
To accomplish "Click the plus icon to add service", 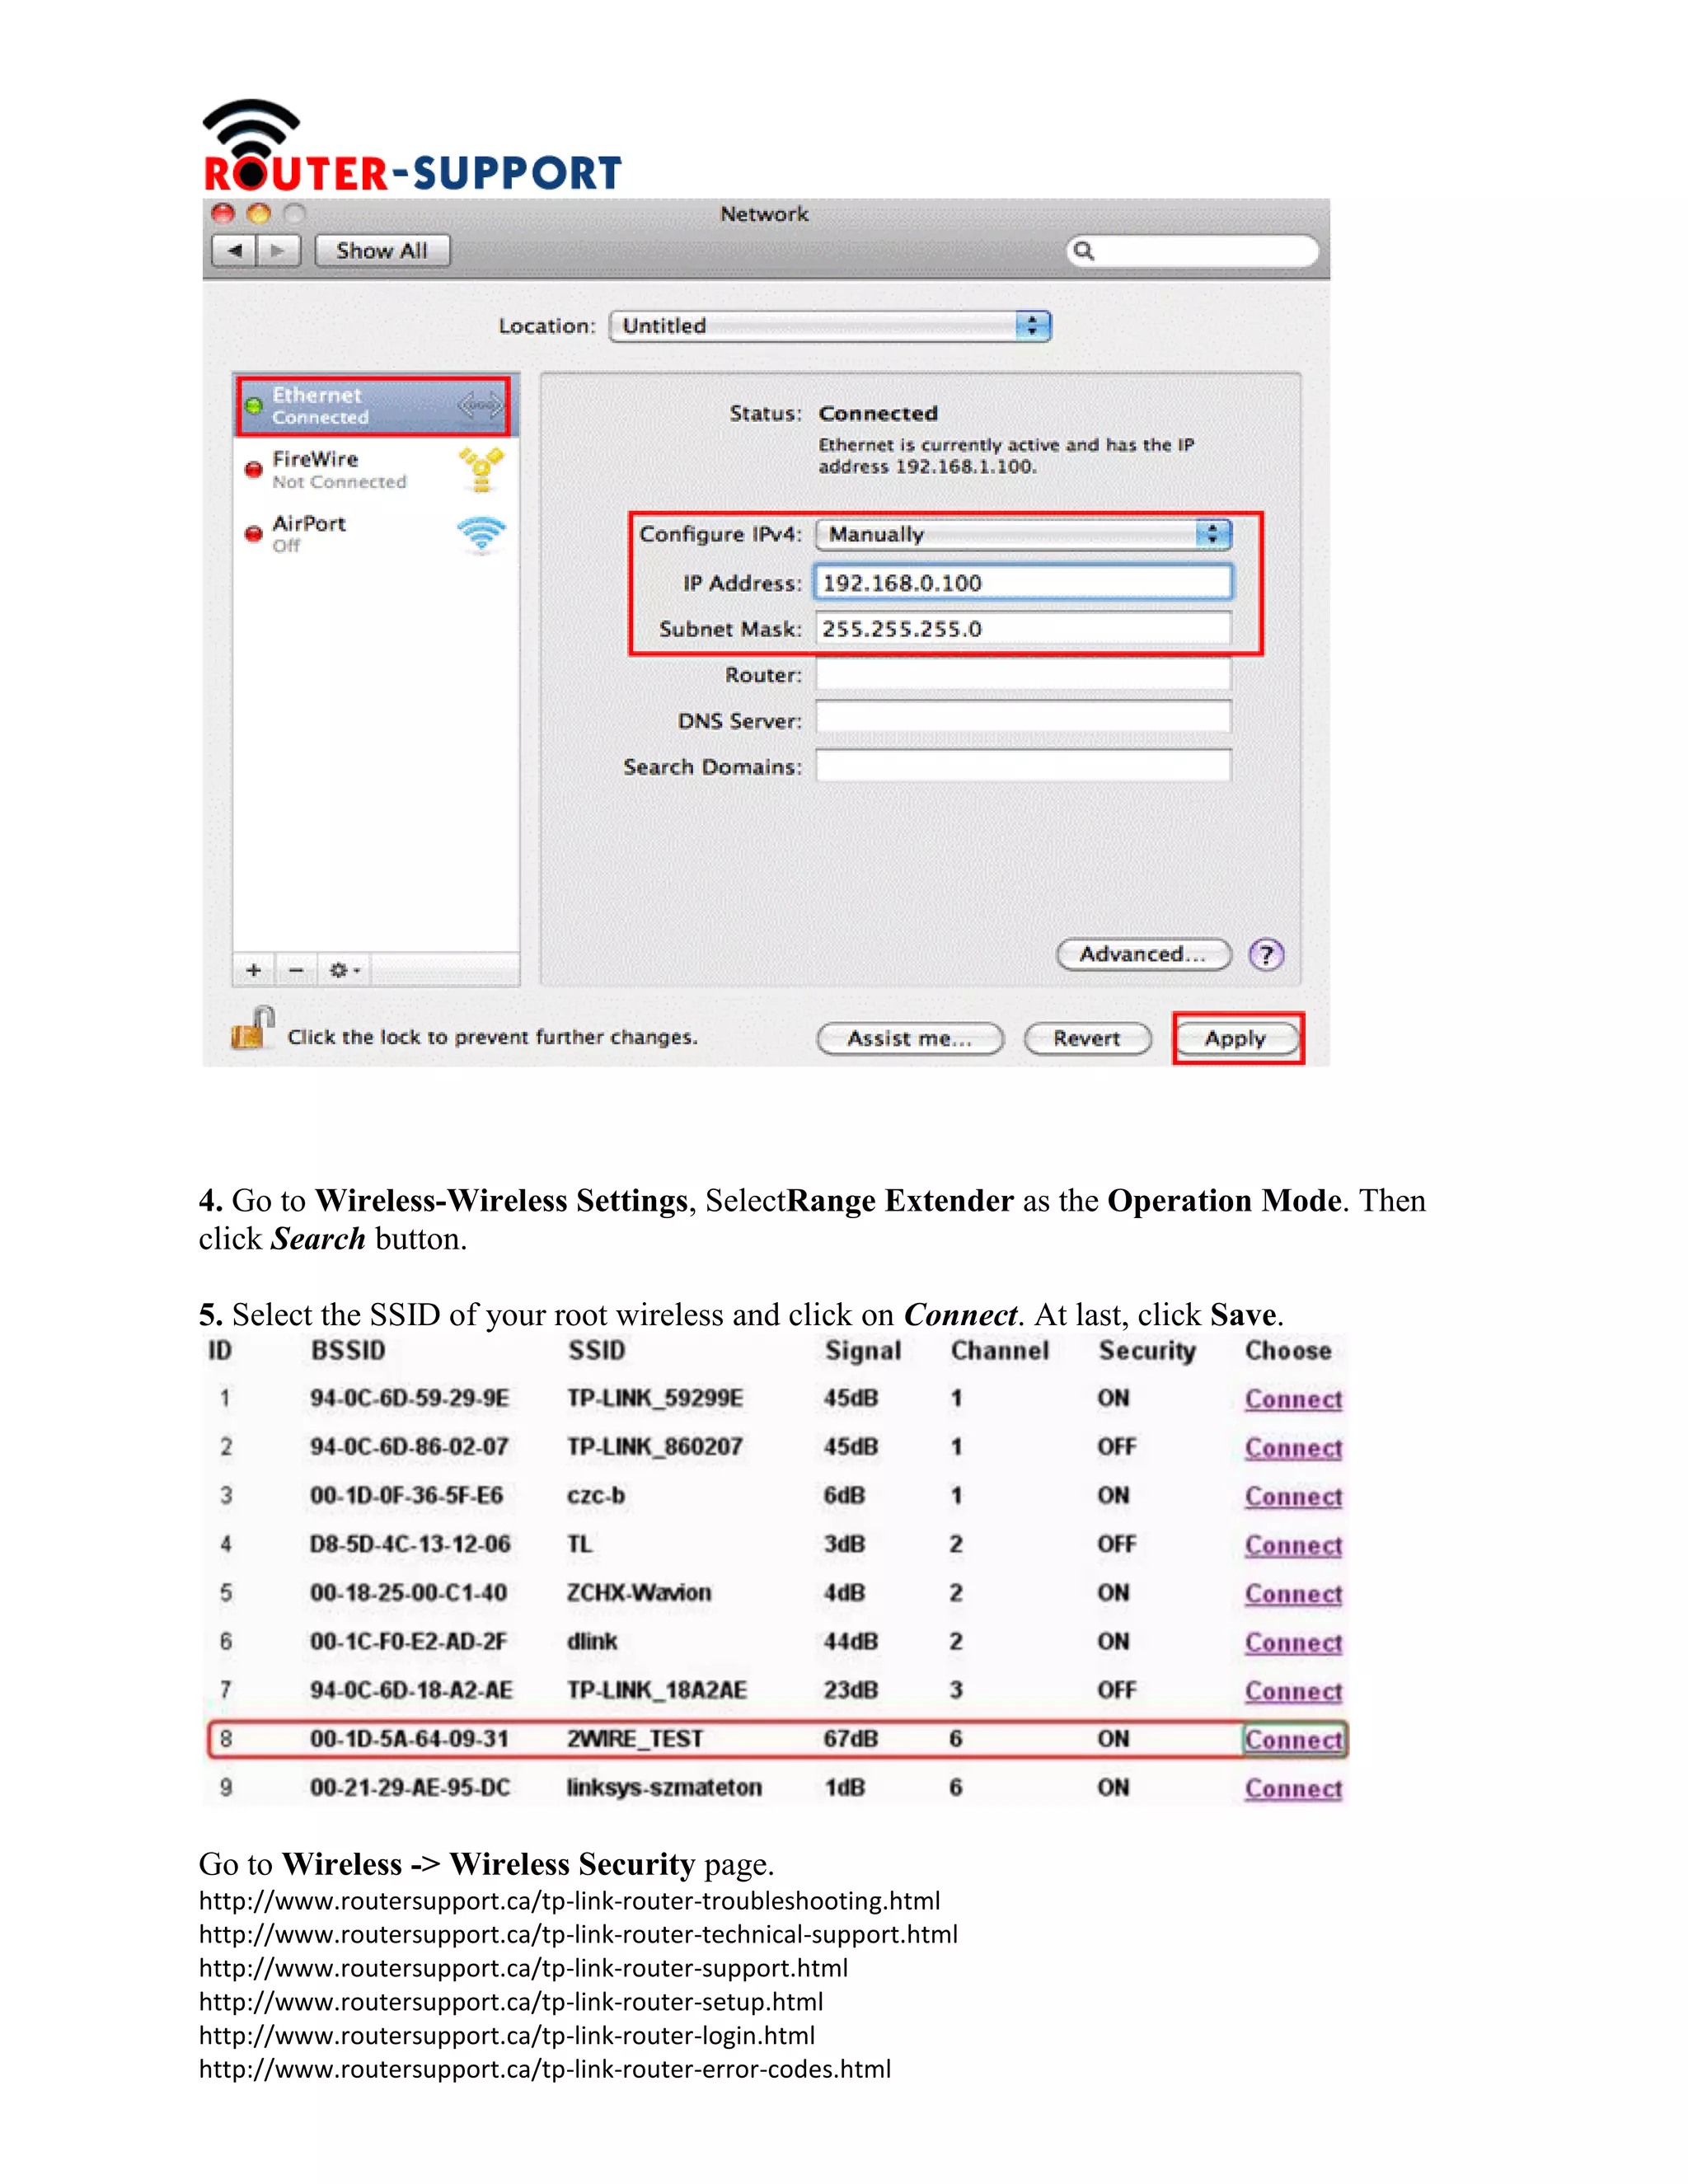I will coord(254,969).
